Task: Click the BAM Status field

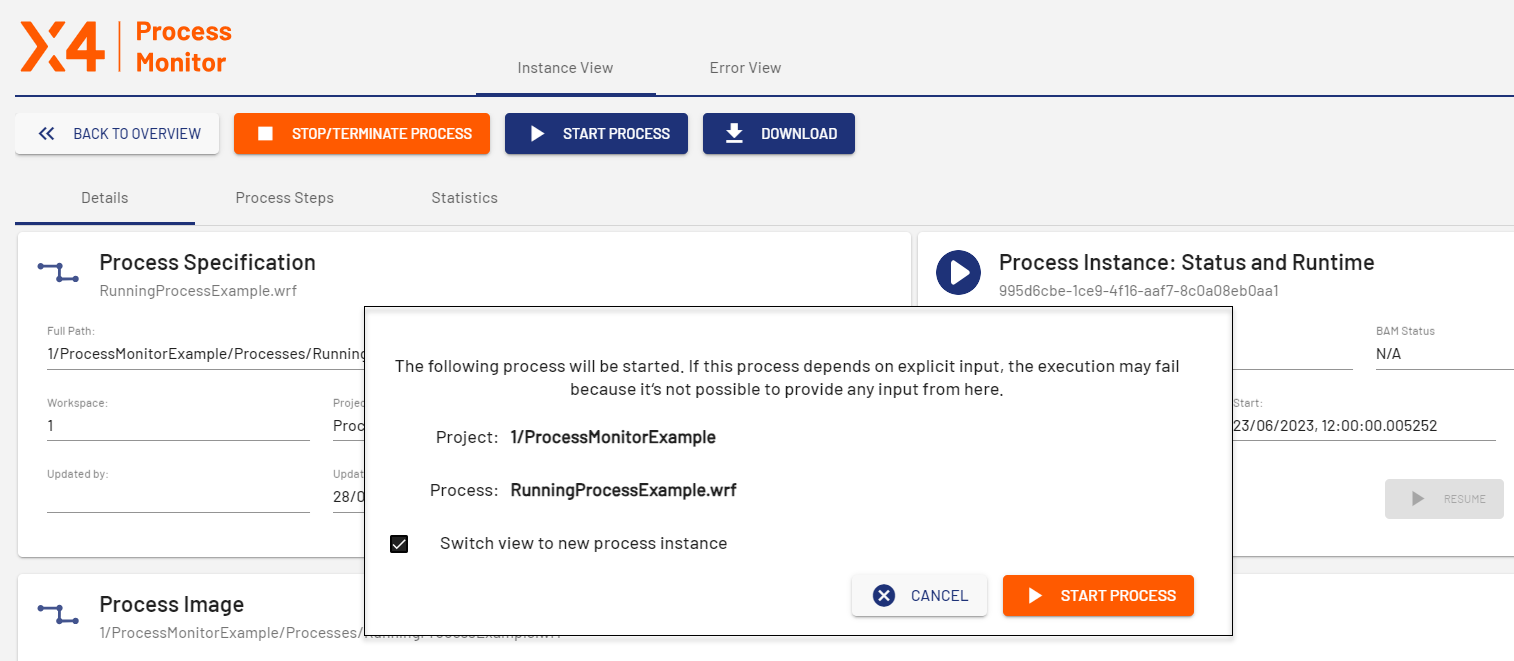Action: [x=1443, y=354]
